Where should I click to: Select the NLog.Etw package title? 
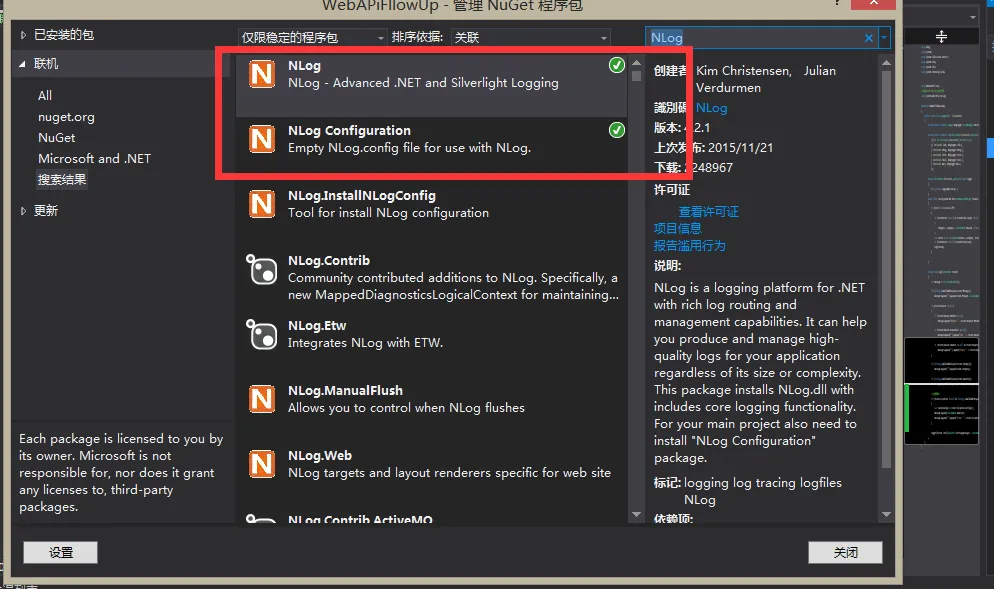click(x=317, y=326)
